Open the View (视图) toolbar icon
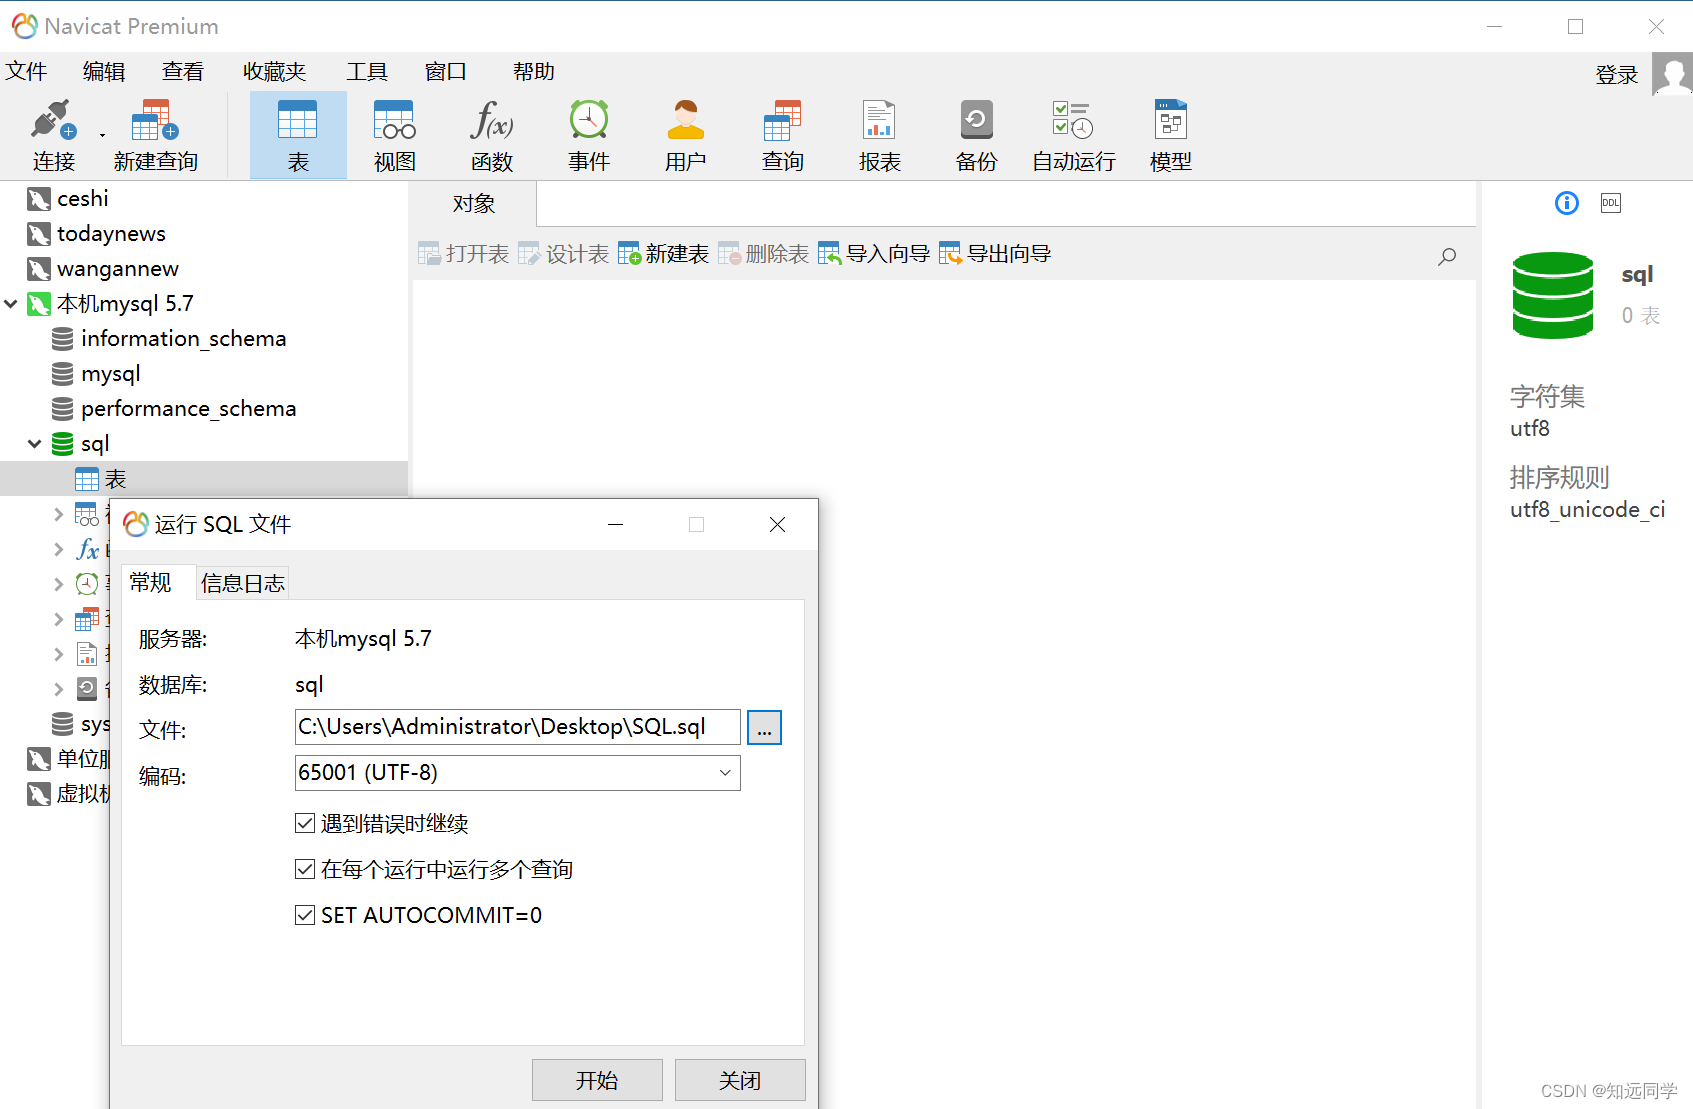Viewport: 1693px width, 1109px height. [394, 135]
